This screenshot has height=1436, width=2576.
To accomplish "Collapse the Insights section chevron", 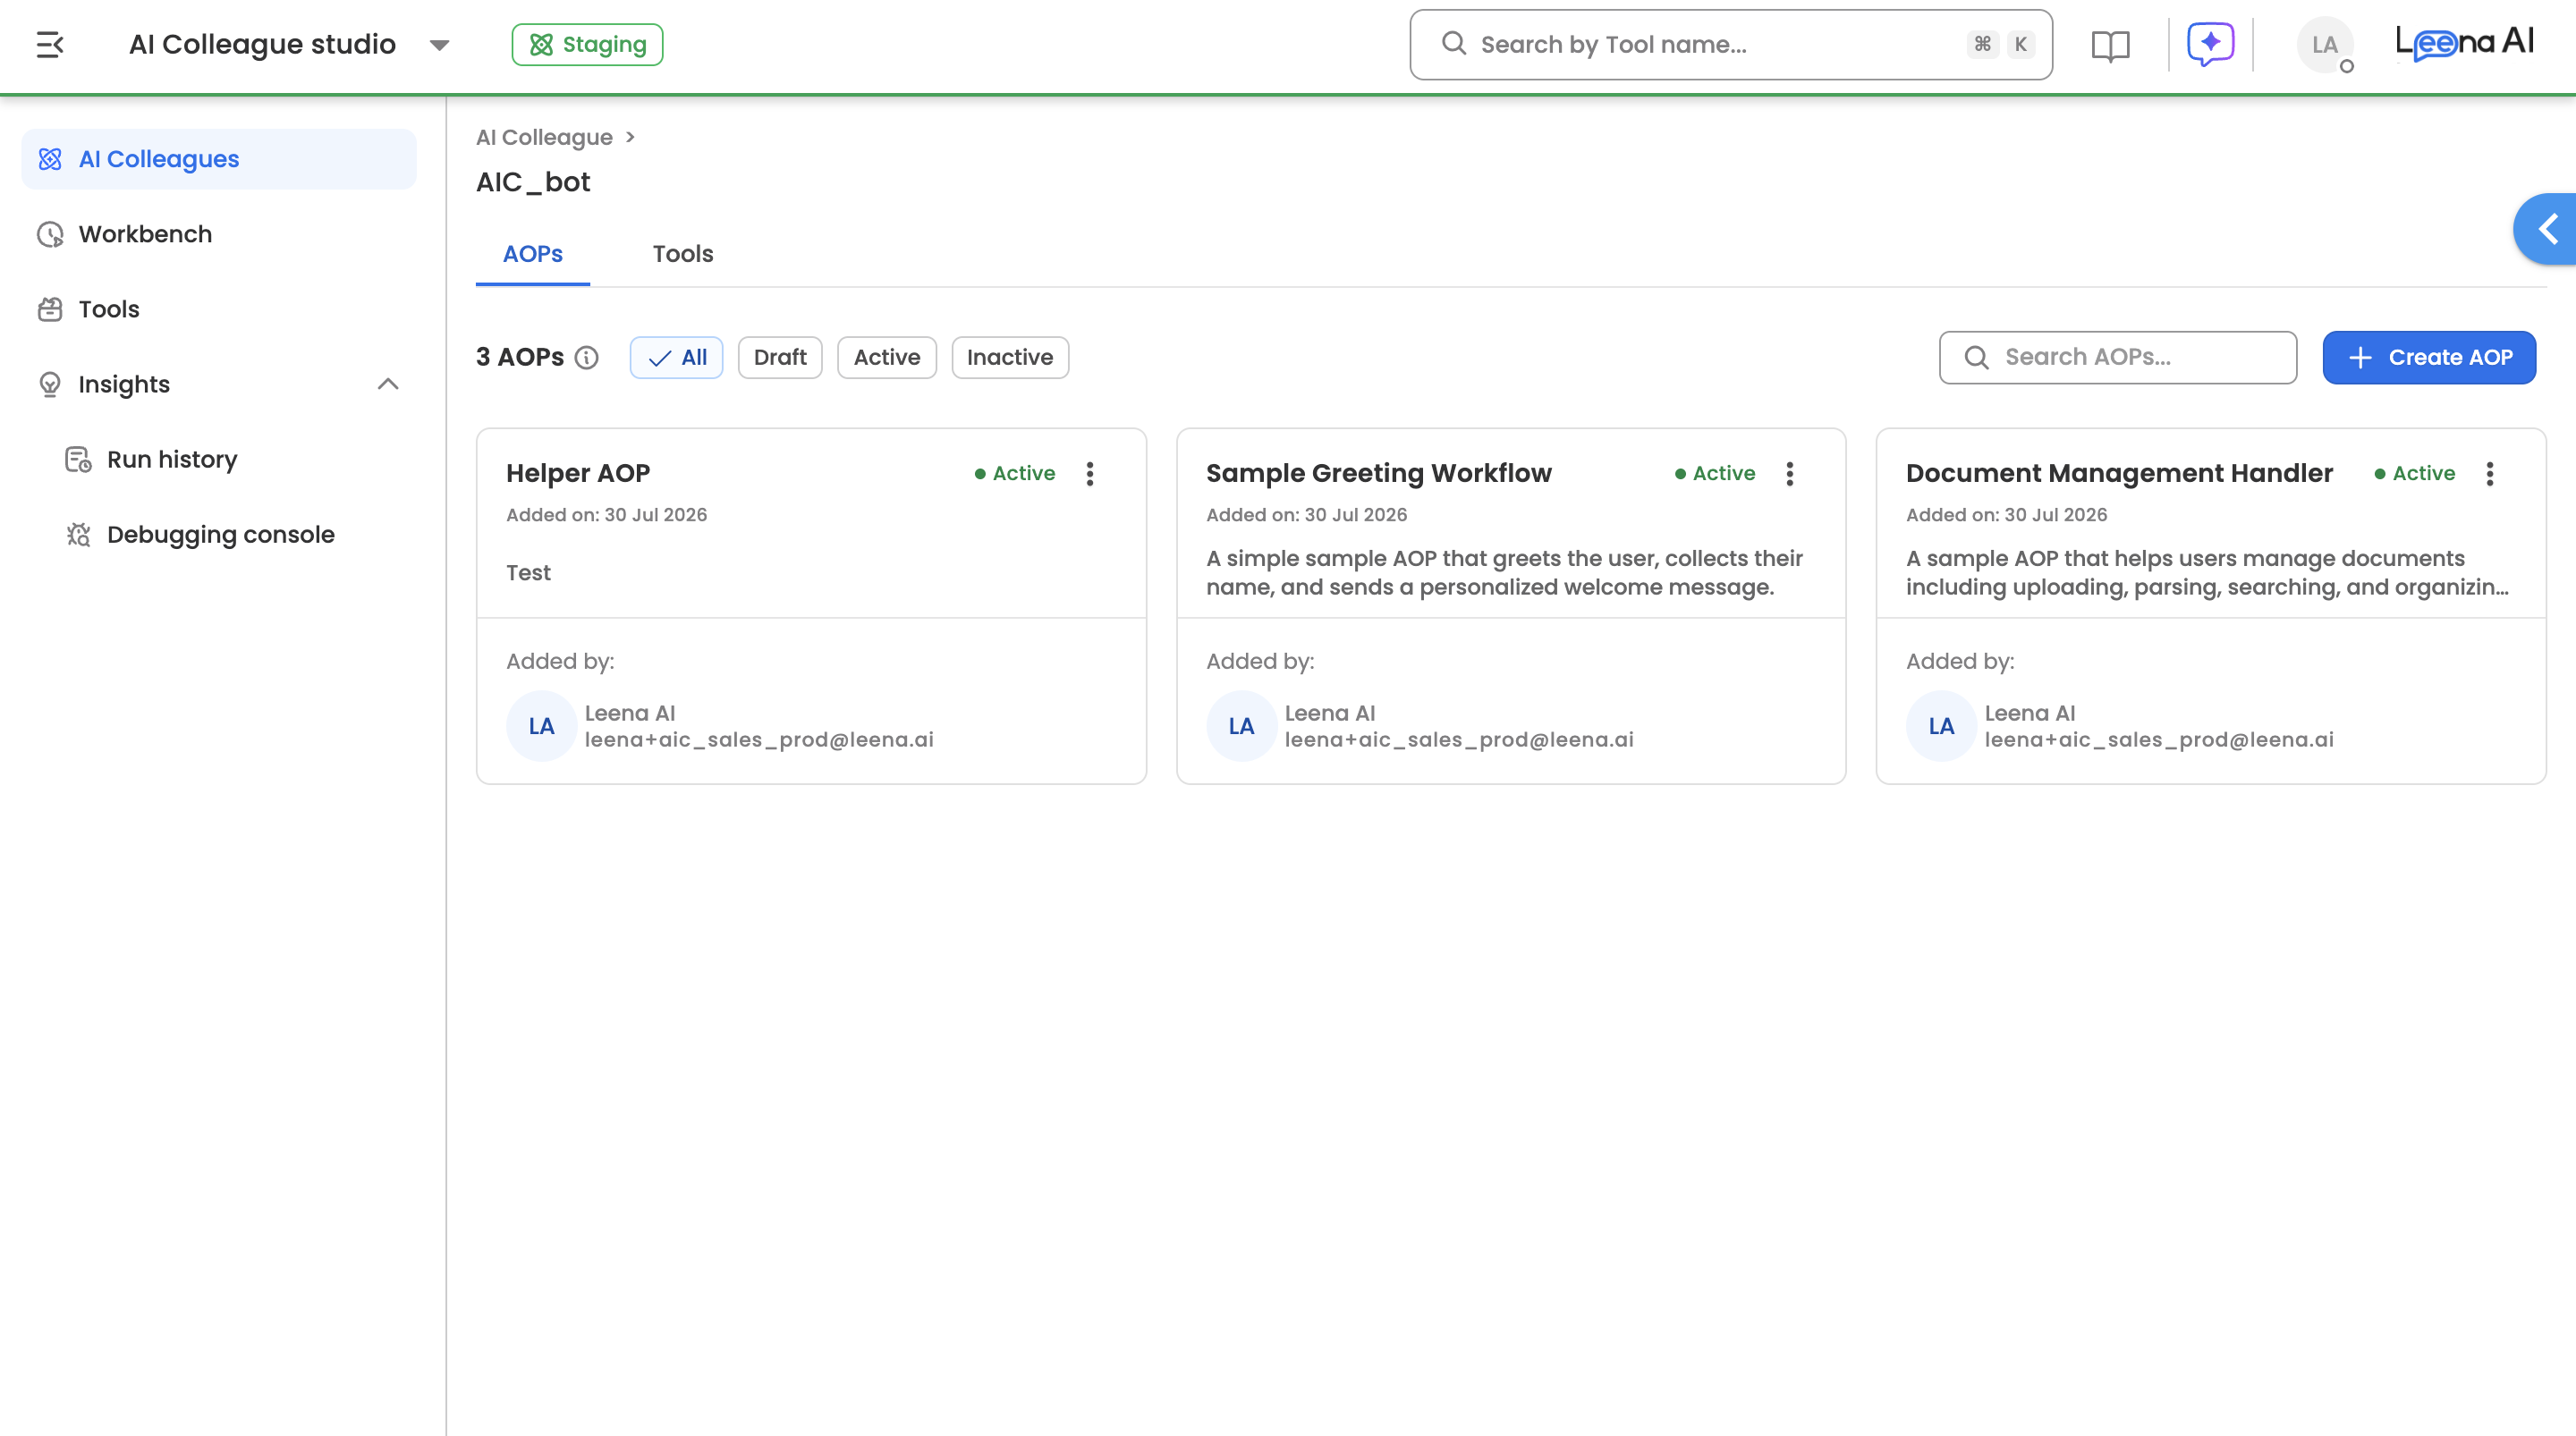I will pyautogui.click(x=388, y=384).
